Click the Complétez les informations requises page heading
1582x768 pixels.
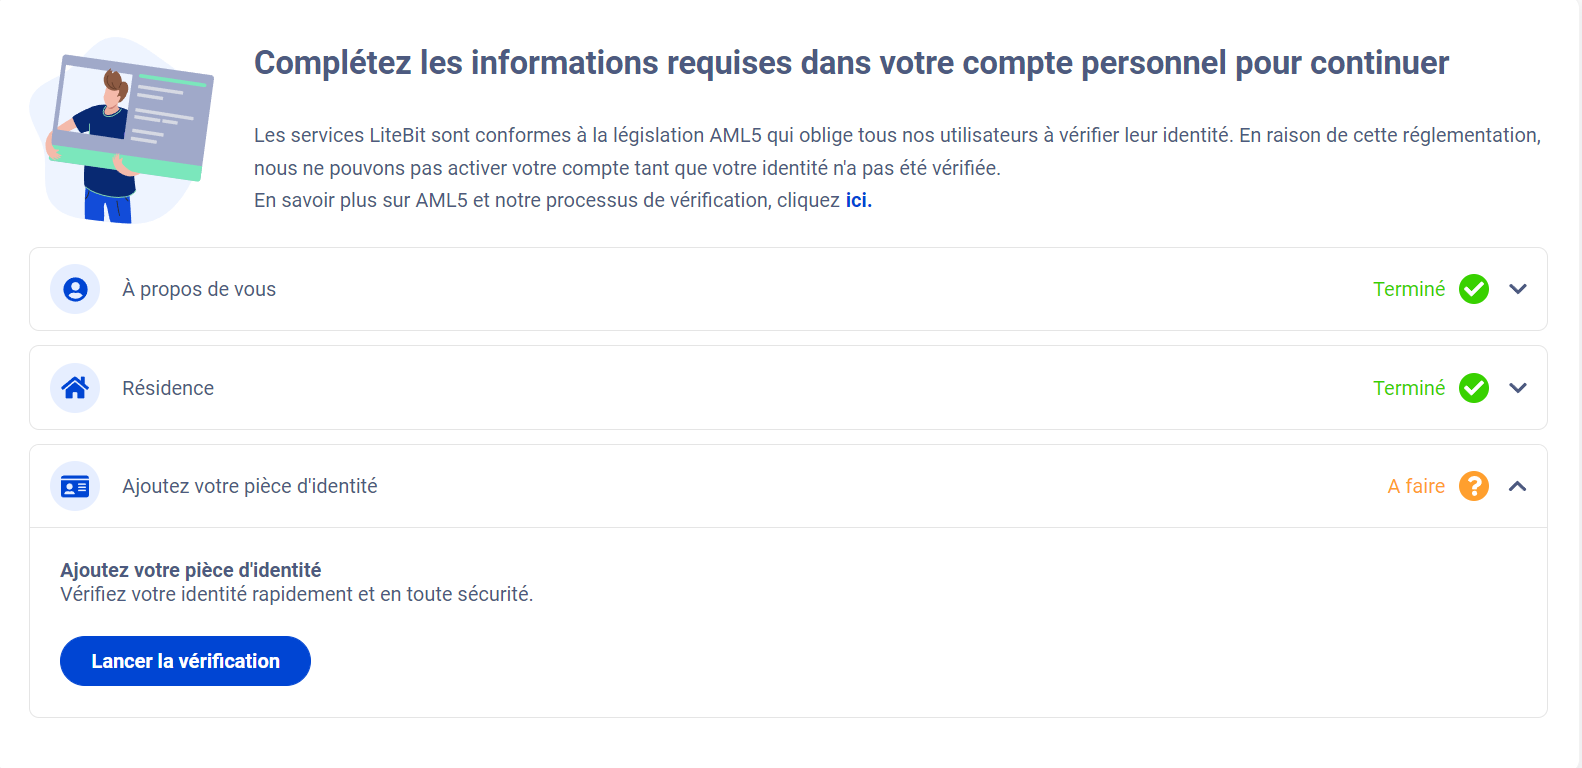pyautogui.click(x=851, y=63)
